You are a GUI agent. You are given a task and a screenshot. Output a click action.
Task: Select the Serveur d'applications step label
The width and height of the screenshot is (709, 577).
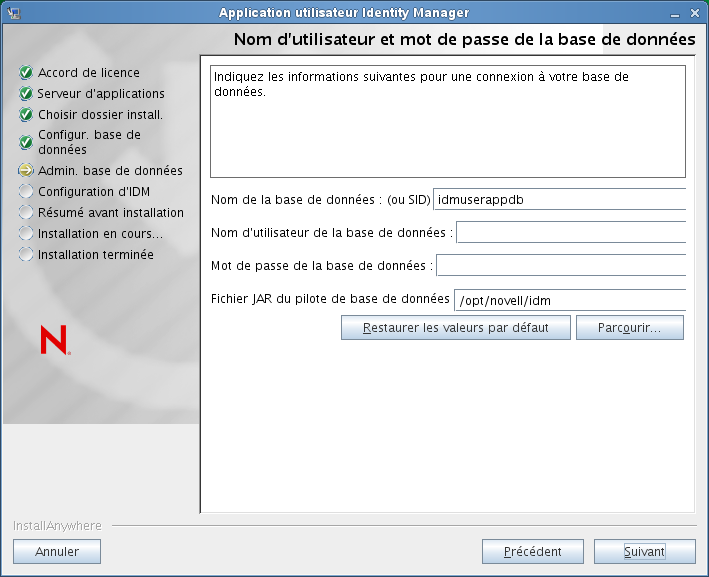[101, 94]
